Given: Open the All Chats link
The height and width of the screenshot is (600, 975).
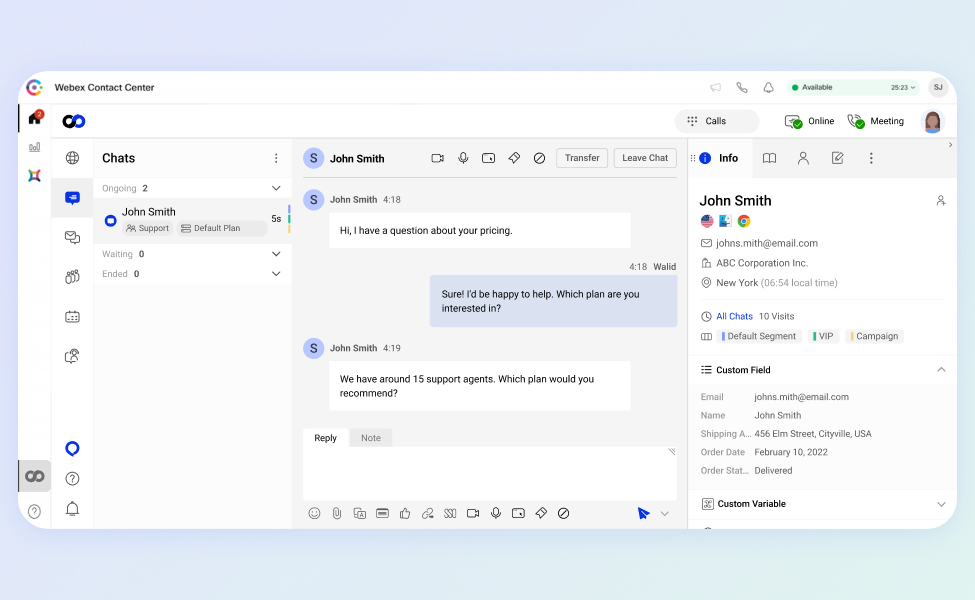Looking at the screenshot, I should 734,316.
